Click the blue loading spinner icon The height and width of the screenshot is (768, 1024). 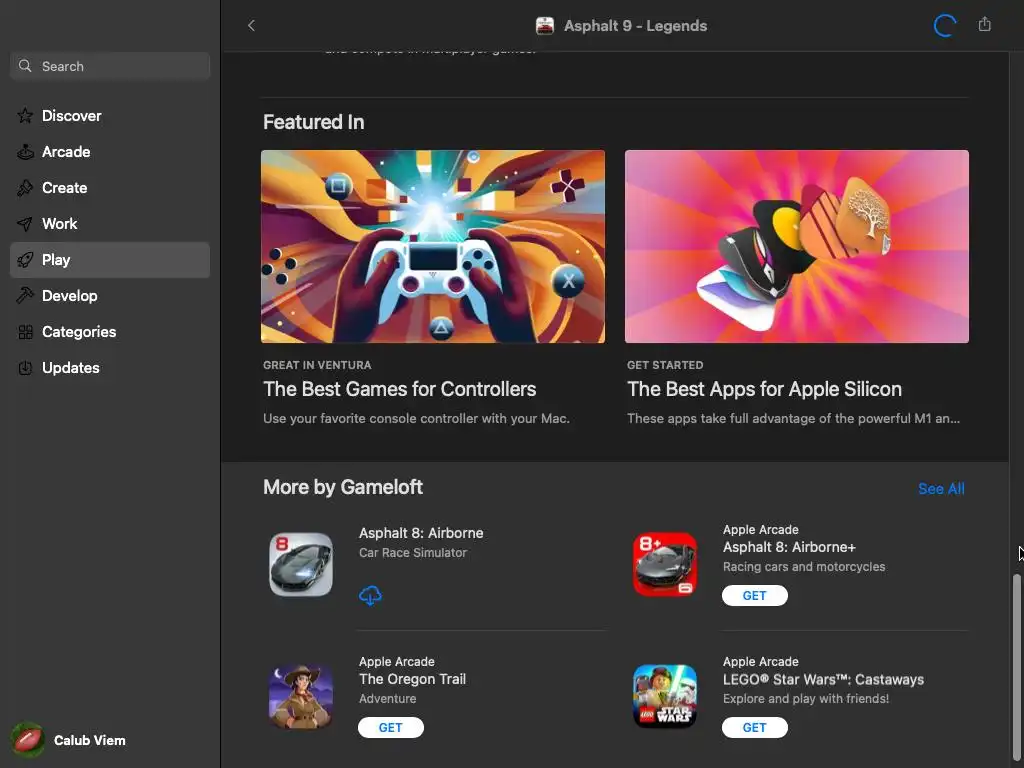(944, 25)
